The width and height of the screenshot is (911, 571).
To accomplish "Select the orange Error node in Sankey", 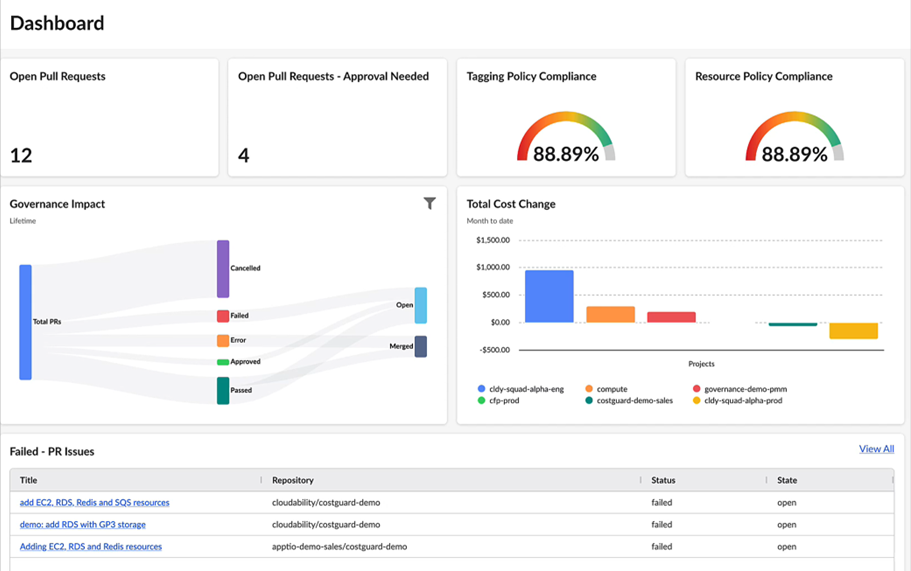I will pyautogui.click(x=223, y=340).
